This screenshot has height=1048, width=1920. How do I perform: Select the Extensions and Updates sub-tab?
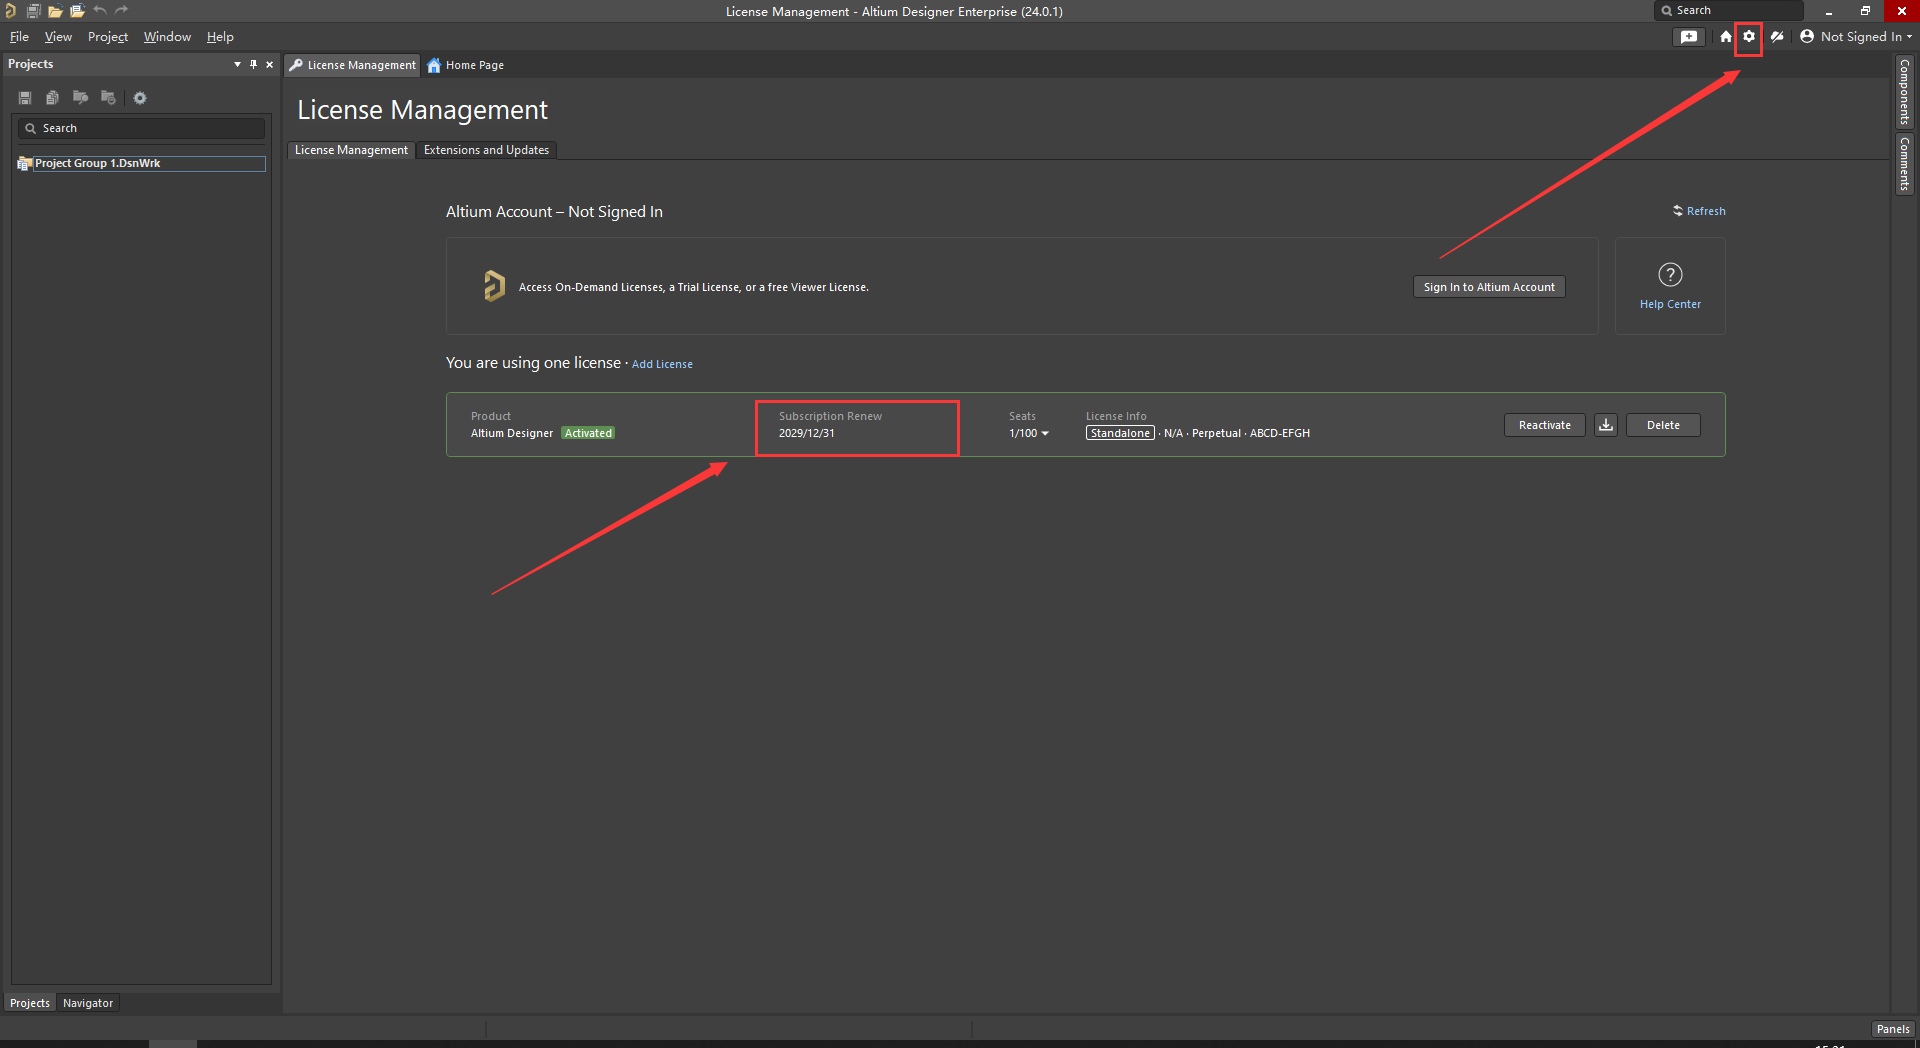click(486, 150)
